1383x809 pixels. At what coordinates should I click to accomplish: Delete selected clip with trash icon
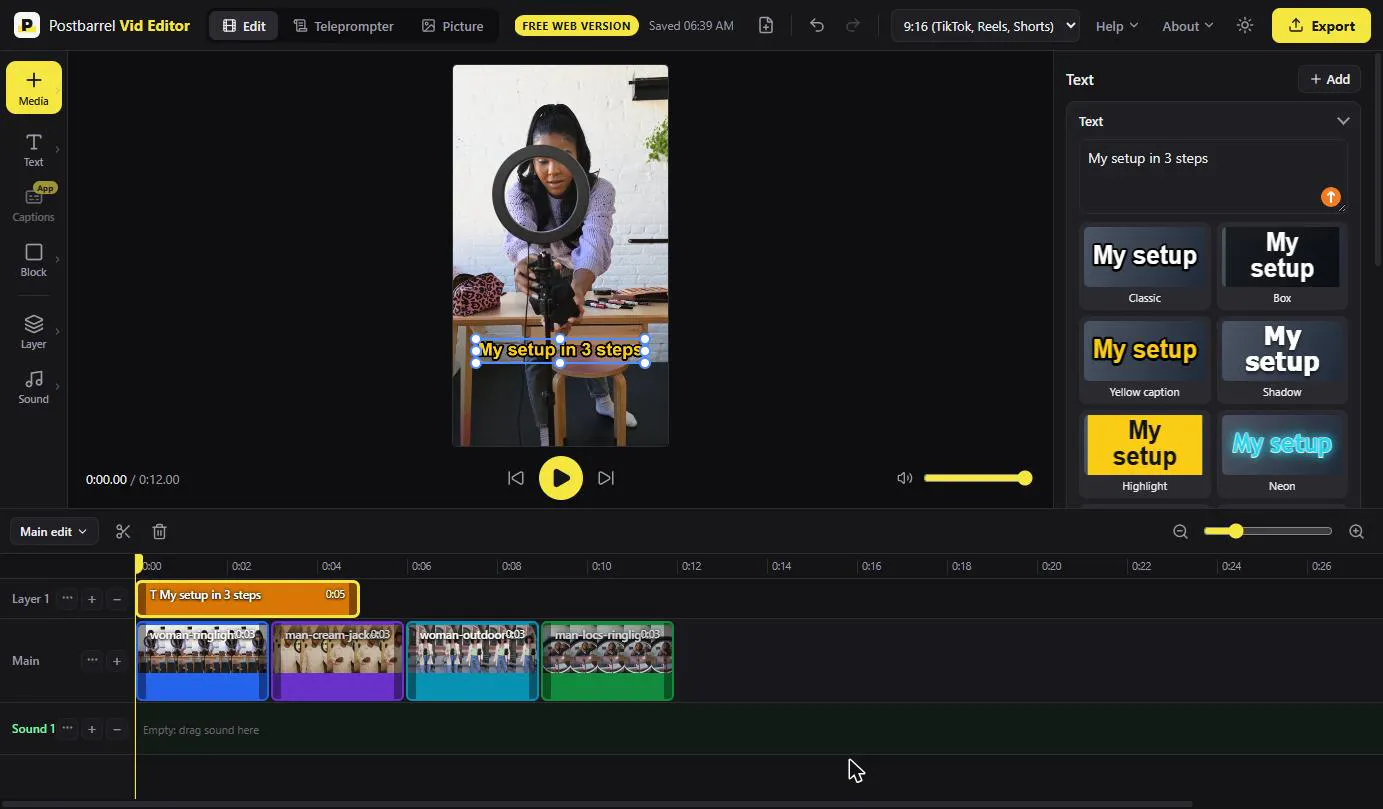[x=159, y=531]
